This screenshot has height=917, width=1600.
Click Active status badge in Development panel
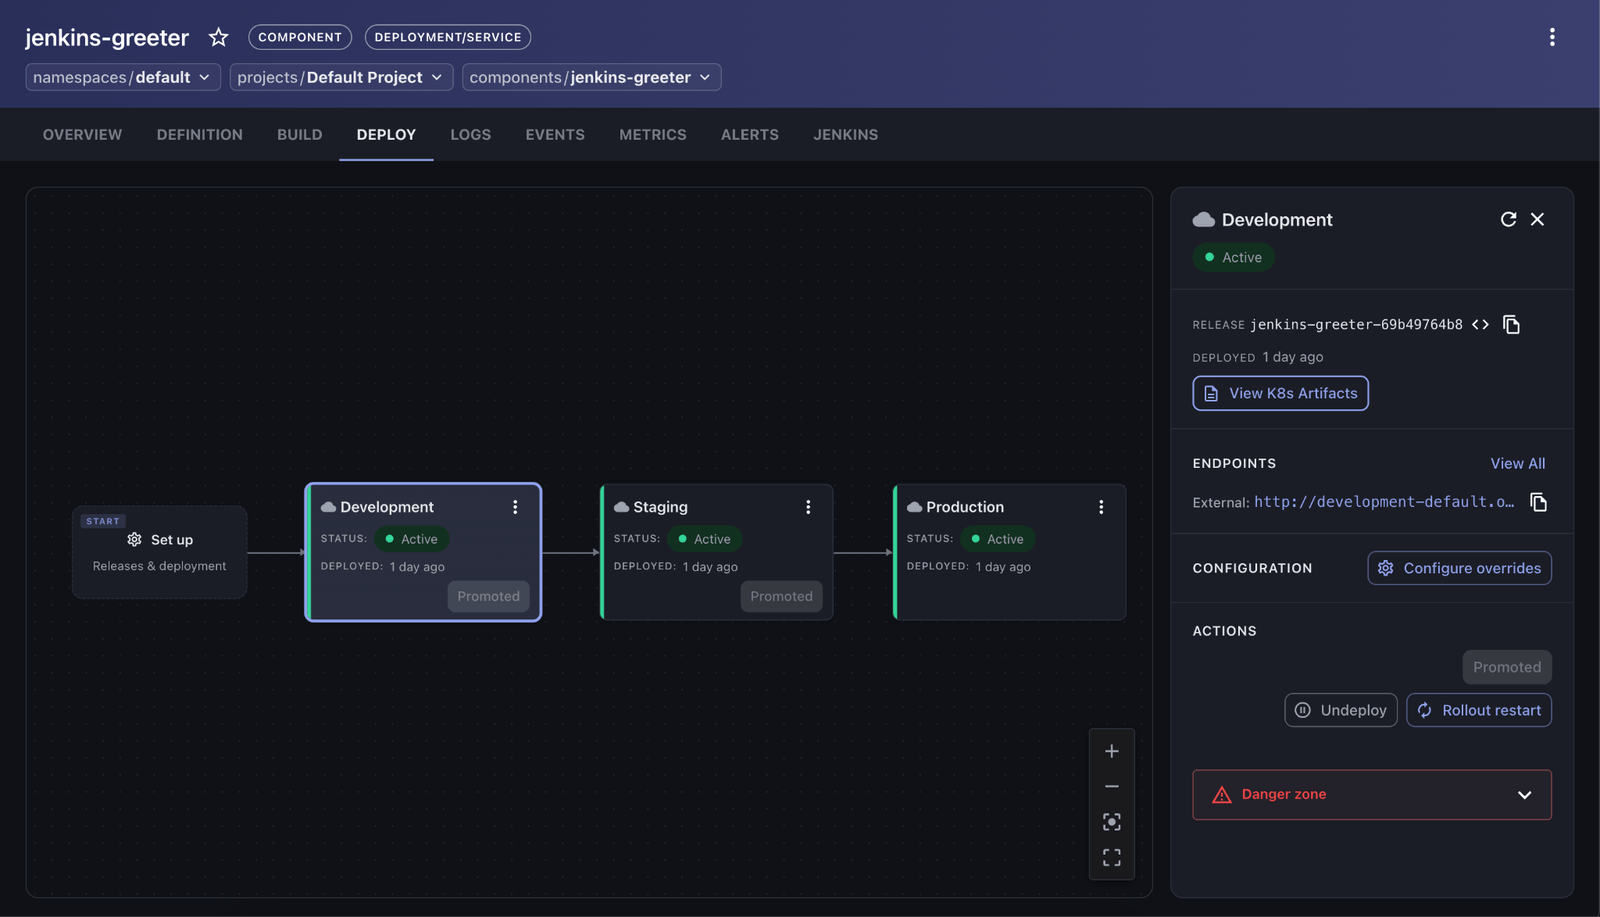click(x=1233, y=257)
